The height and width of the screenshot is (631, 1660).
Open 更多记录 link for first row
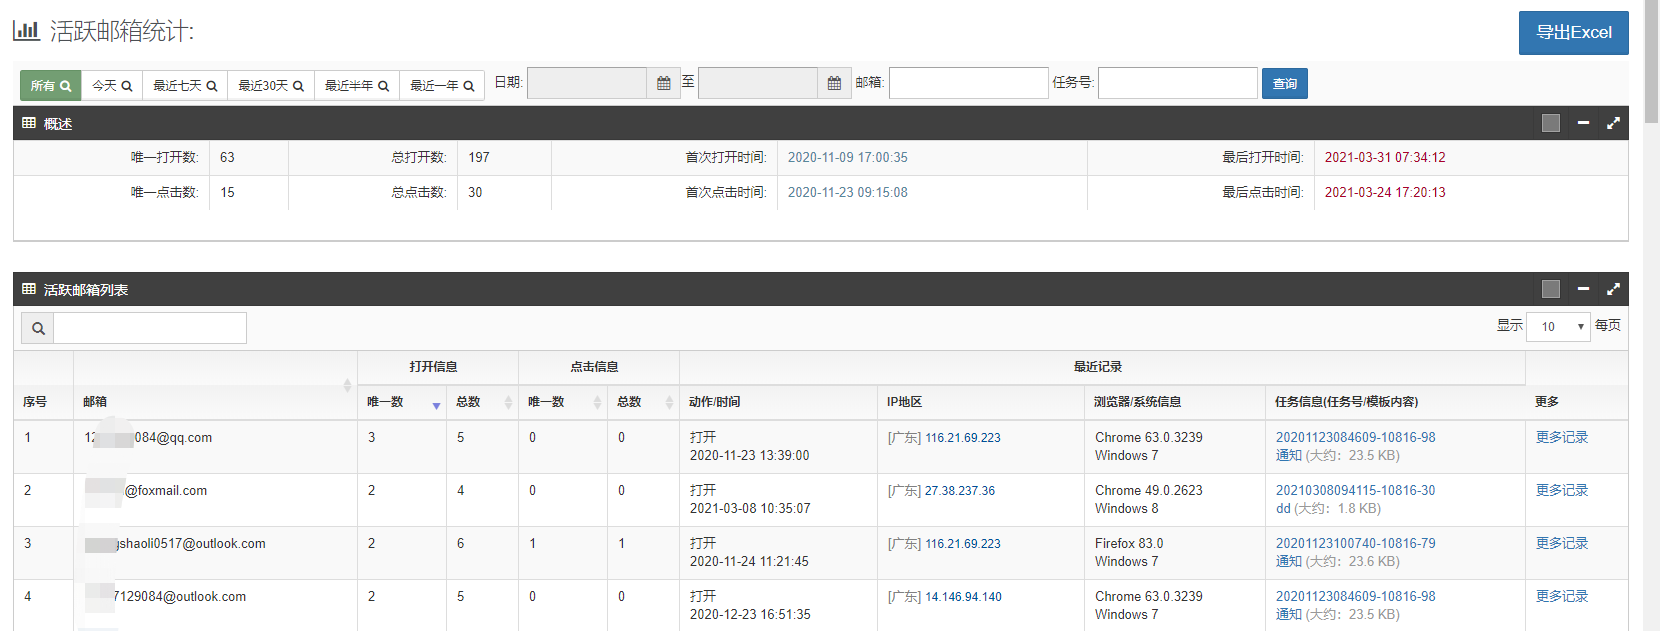tap(1561, 438)
